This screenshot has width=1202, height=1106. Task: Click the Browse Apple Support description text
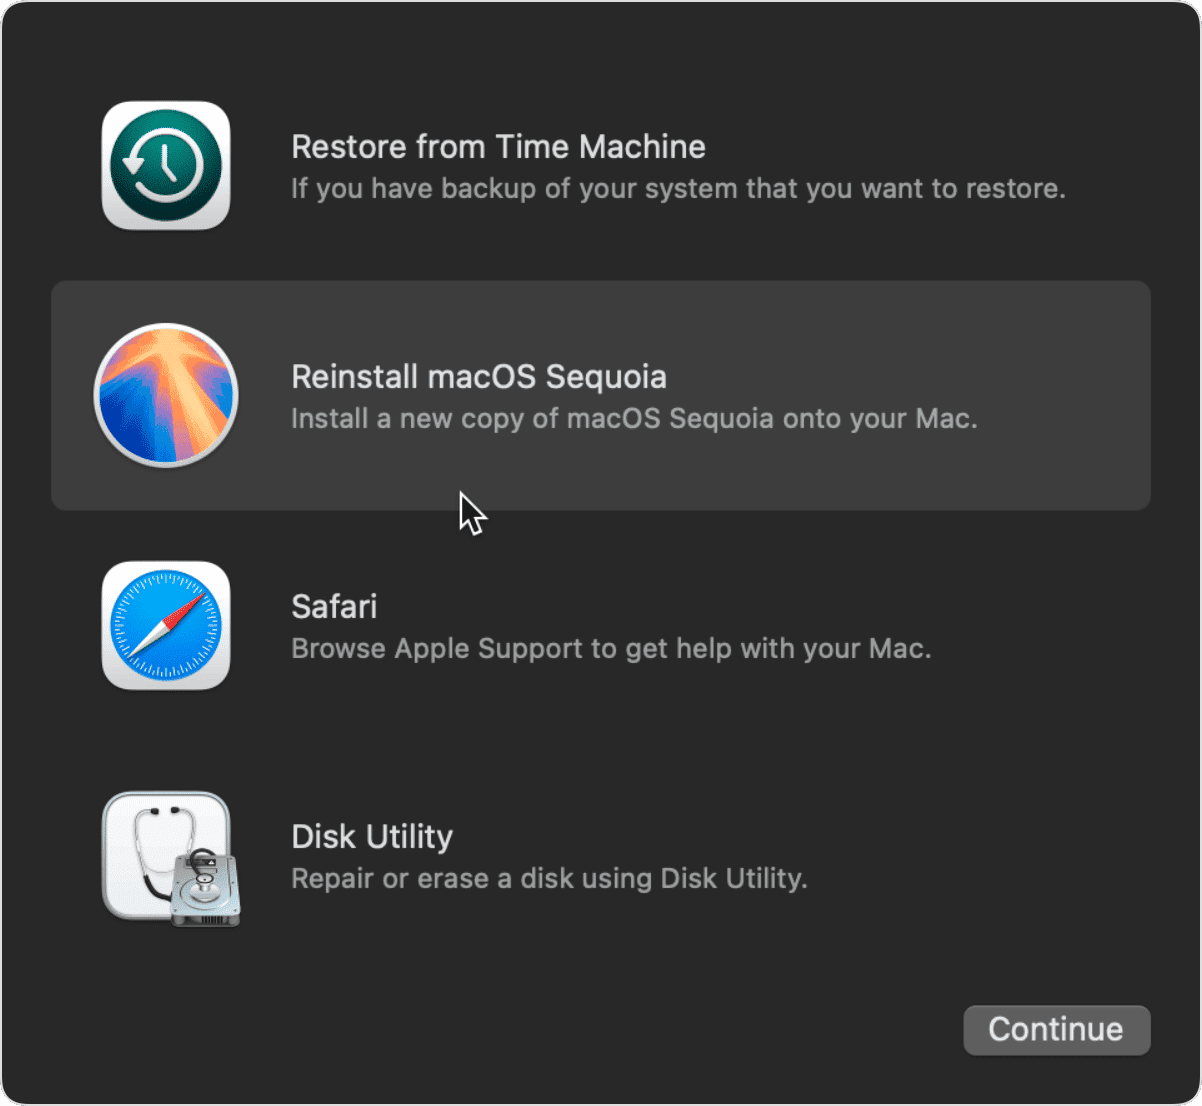click(x=611, y=648)
